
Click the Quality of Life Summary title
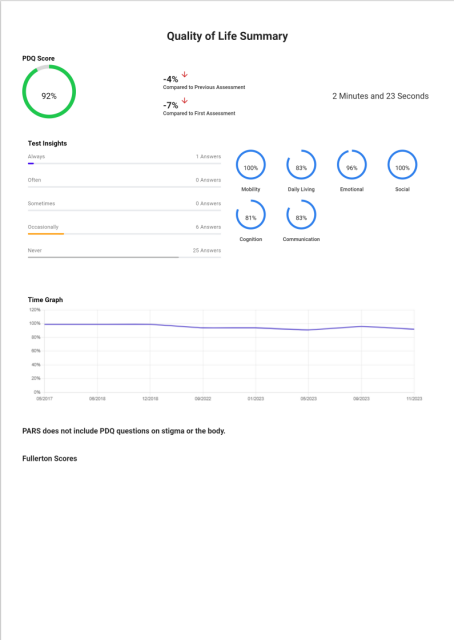(227, 36)
